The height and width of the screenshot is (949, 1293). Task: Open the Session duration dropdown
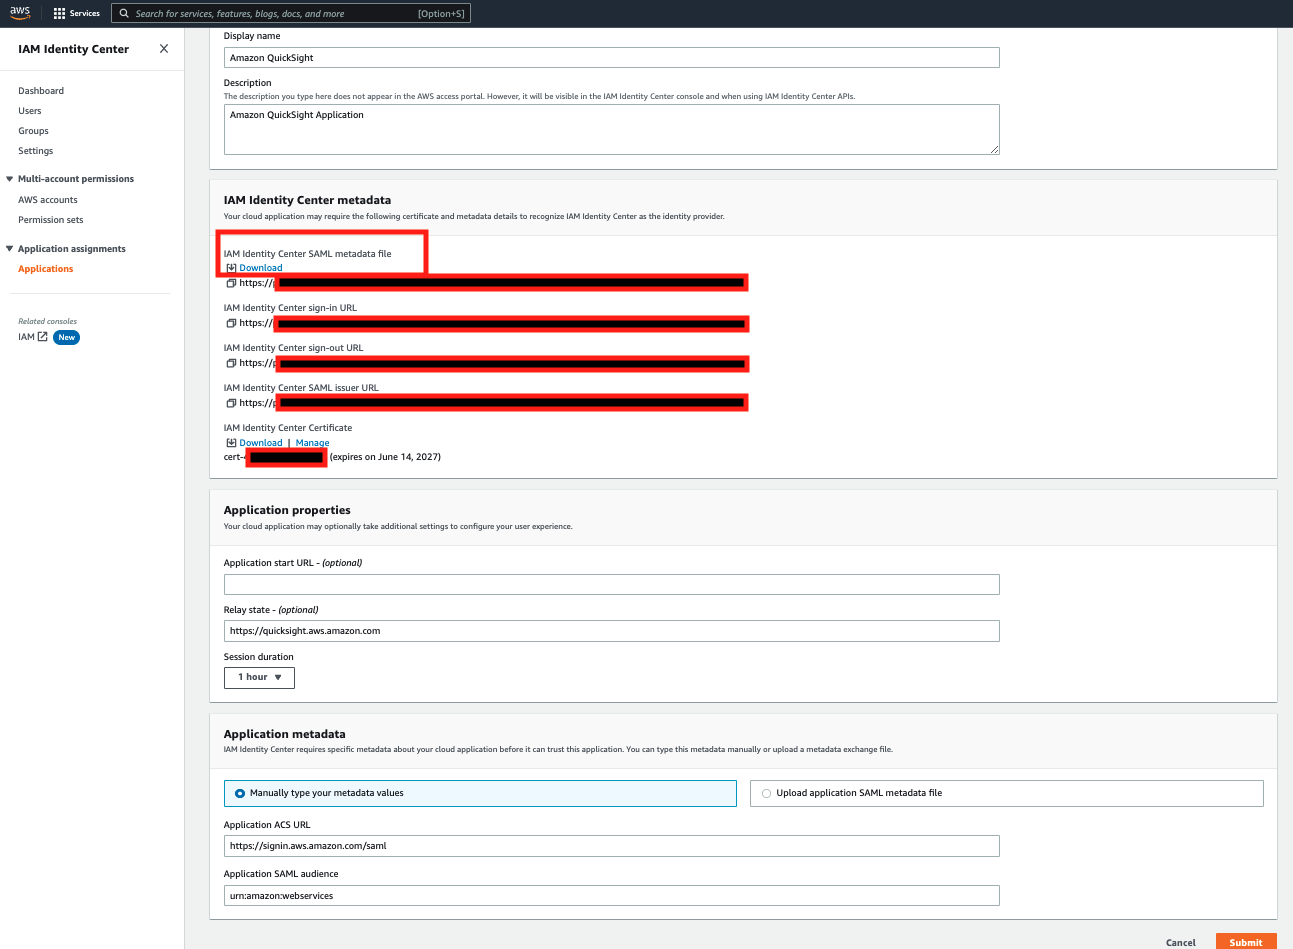coord(259,677)
